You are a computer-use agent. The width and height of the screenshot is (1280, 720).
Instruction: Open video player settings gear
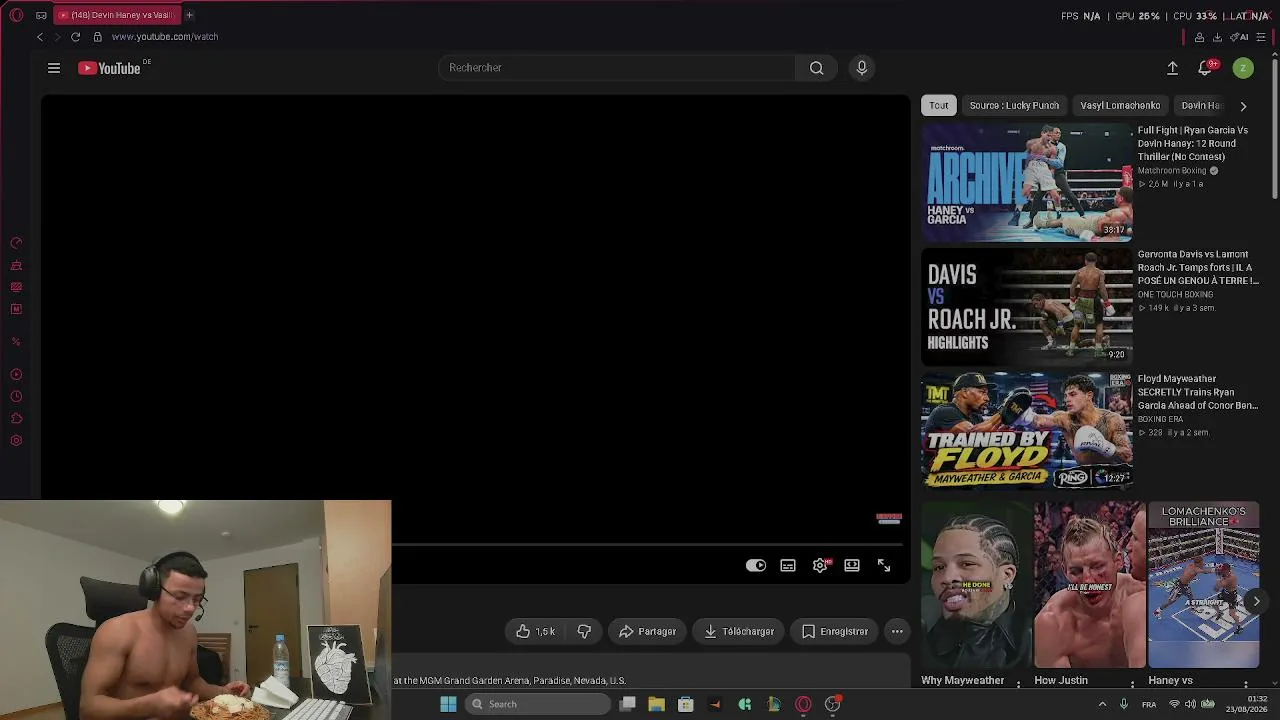pos(820,566)
